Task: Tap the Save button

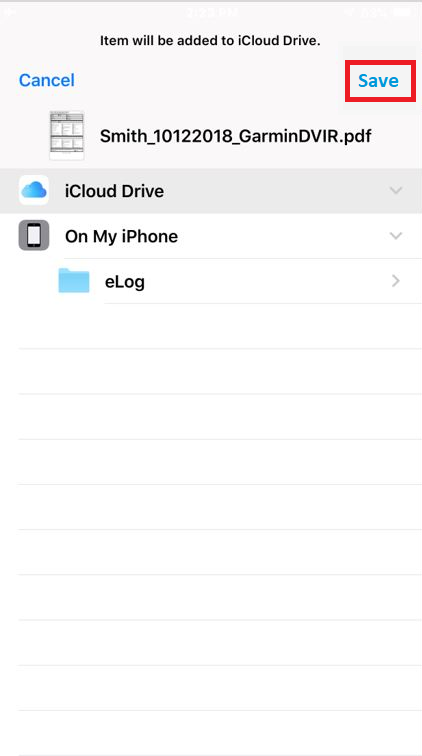Action: pos(379,81)
